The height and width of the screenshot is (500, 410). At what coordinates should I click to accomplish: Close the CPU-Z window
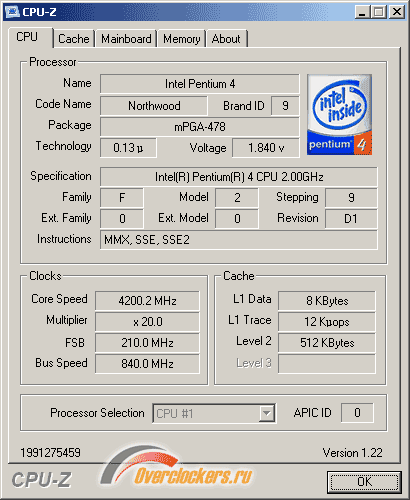(x=397, y=12)
